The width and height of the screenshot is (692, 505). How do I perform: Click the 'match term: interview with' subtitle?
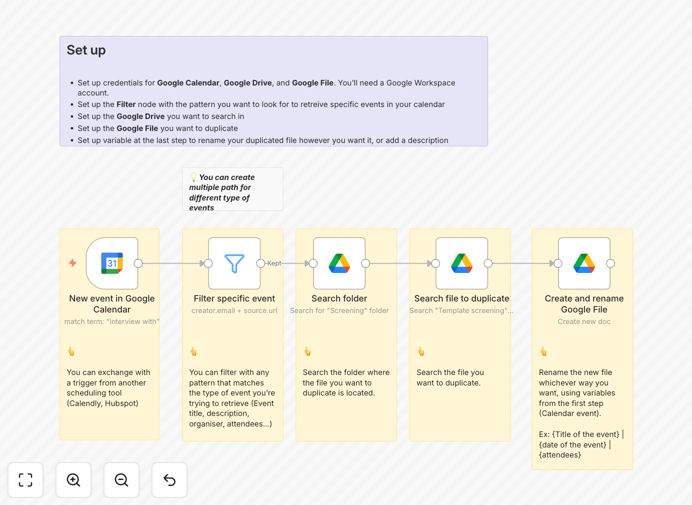[x=112, y=321]
